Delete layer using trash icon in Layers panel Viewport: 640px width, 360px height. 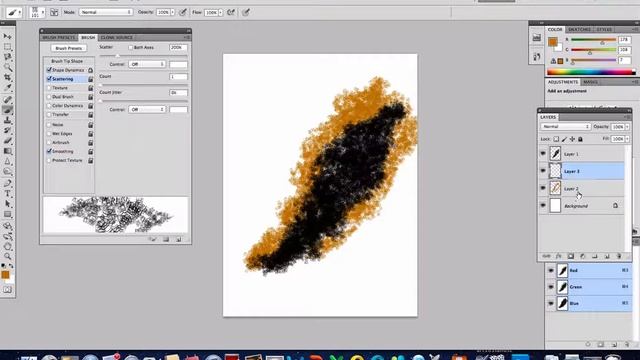pos(619,256)
